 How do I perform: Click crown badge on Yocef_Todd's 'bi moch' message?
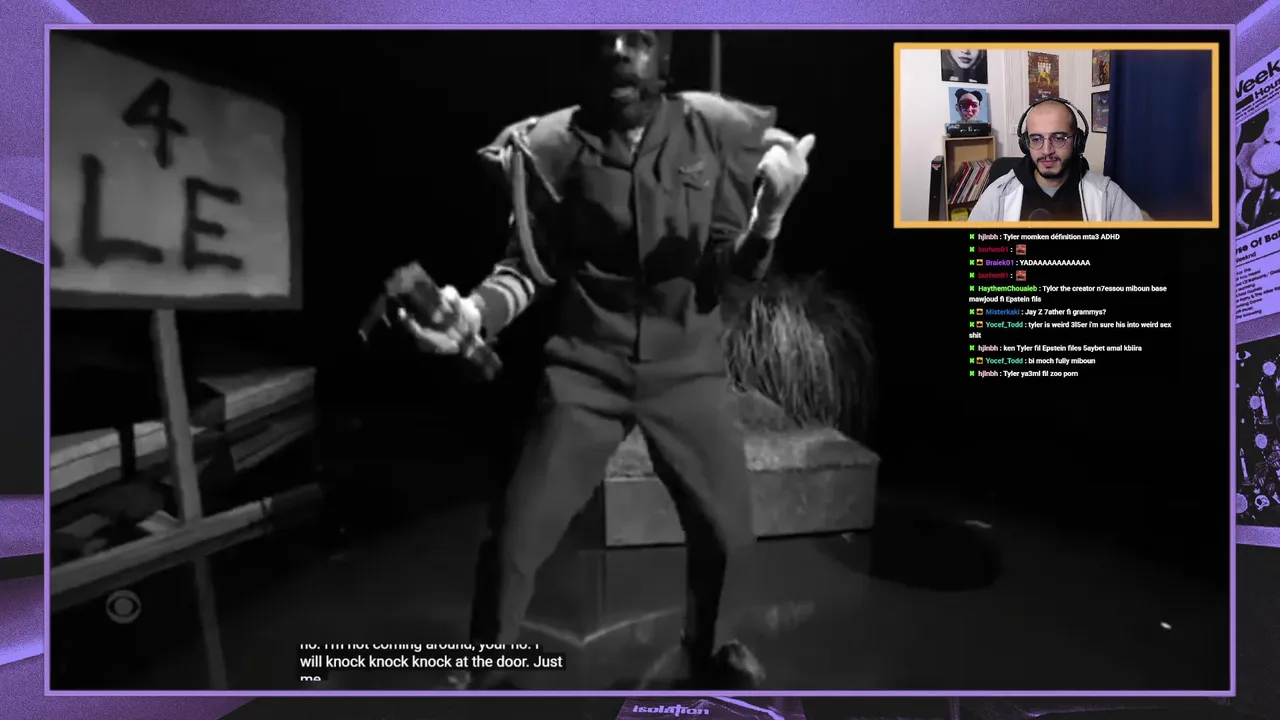[980, 361]
